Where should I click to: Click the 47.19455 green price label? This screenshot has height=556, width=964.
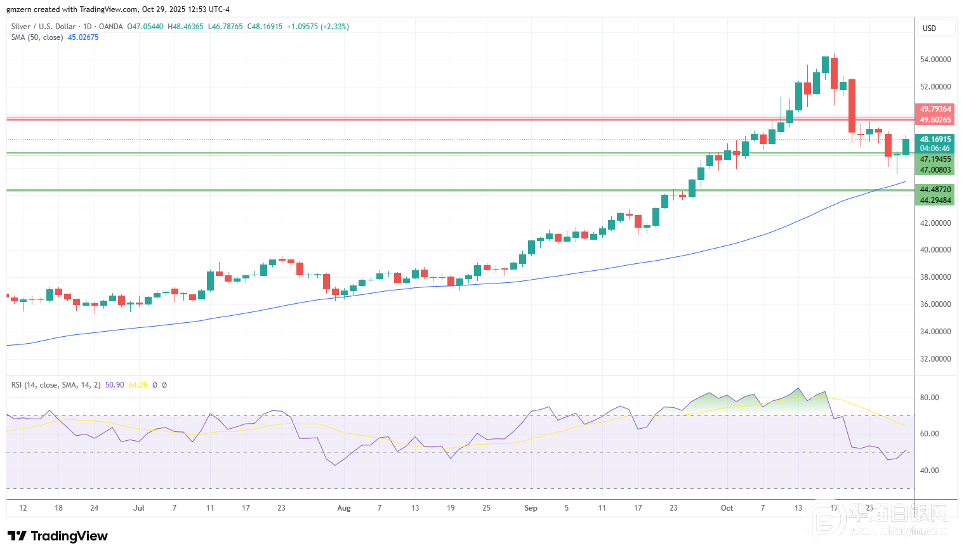click(x=937, y=159)
